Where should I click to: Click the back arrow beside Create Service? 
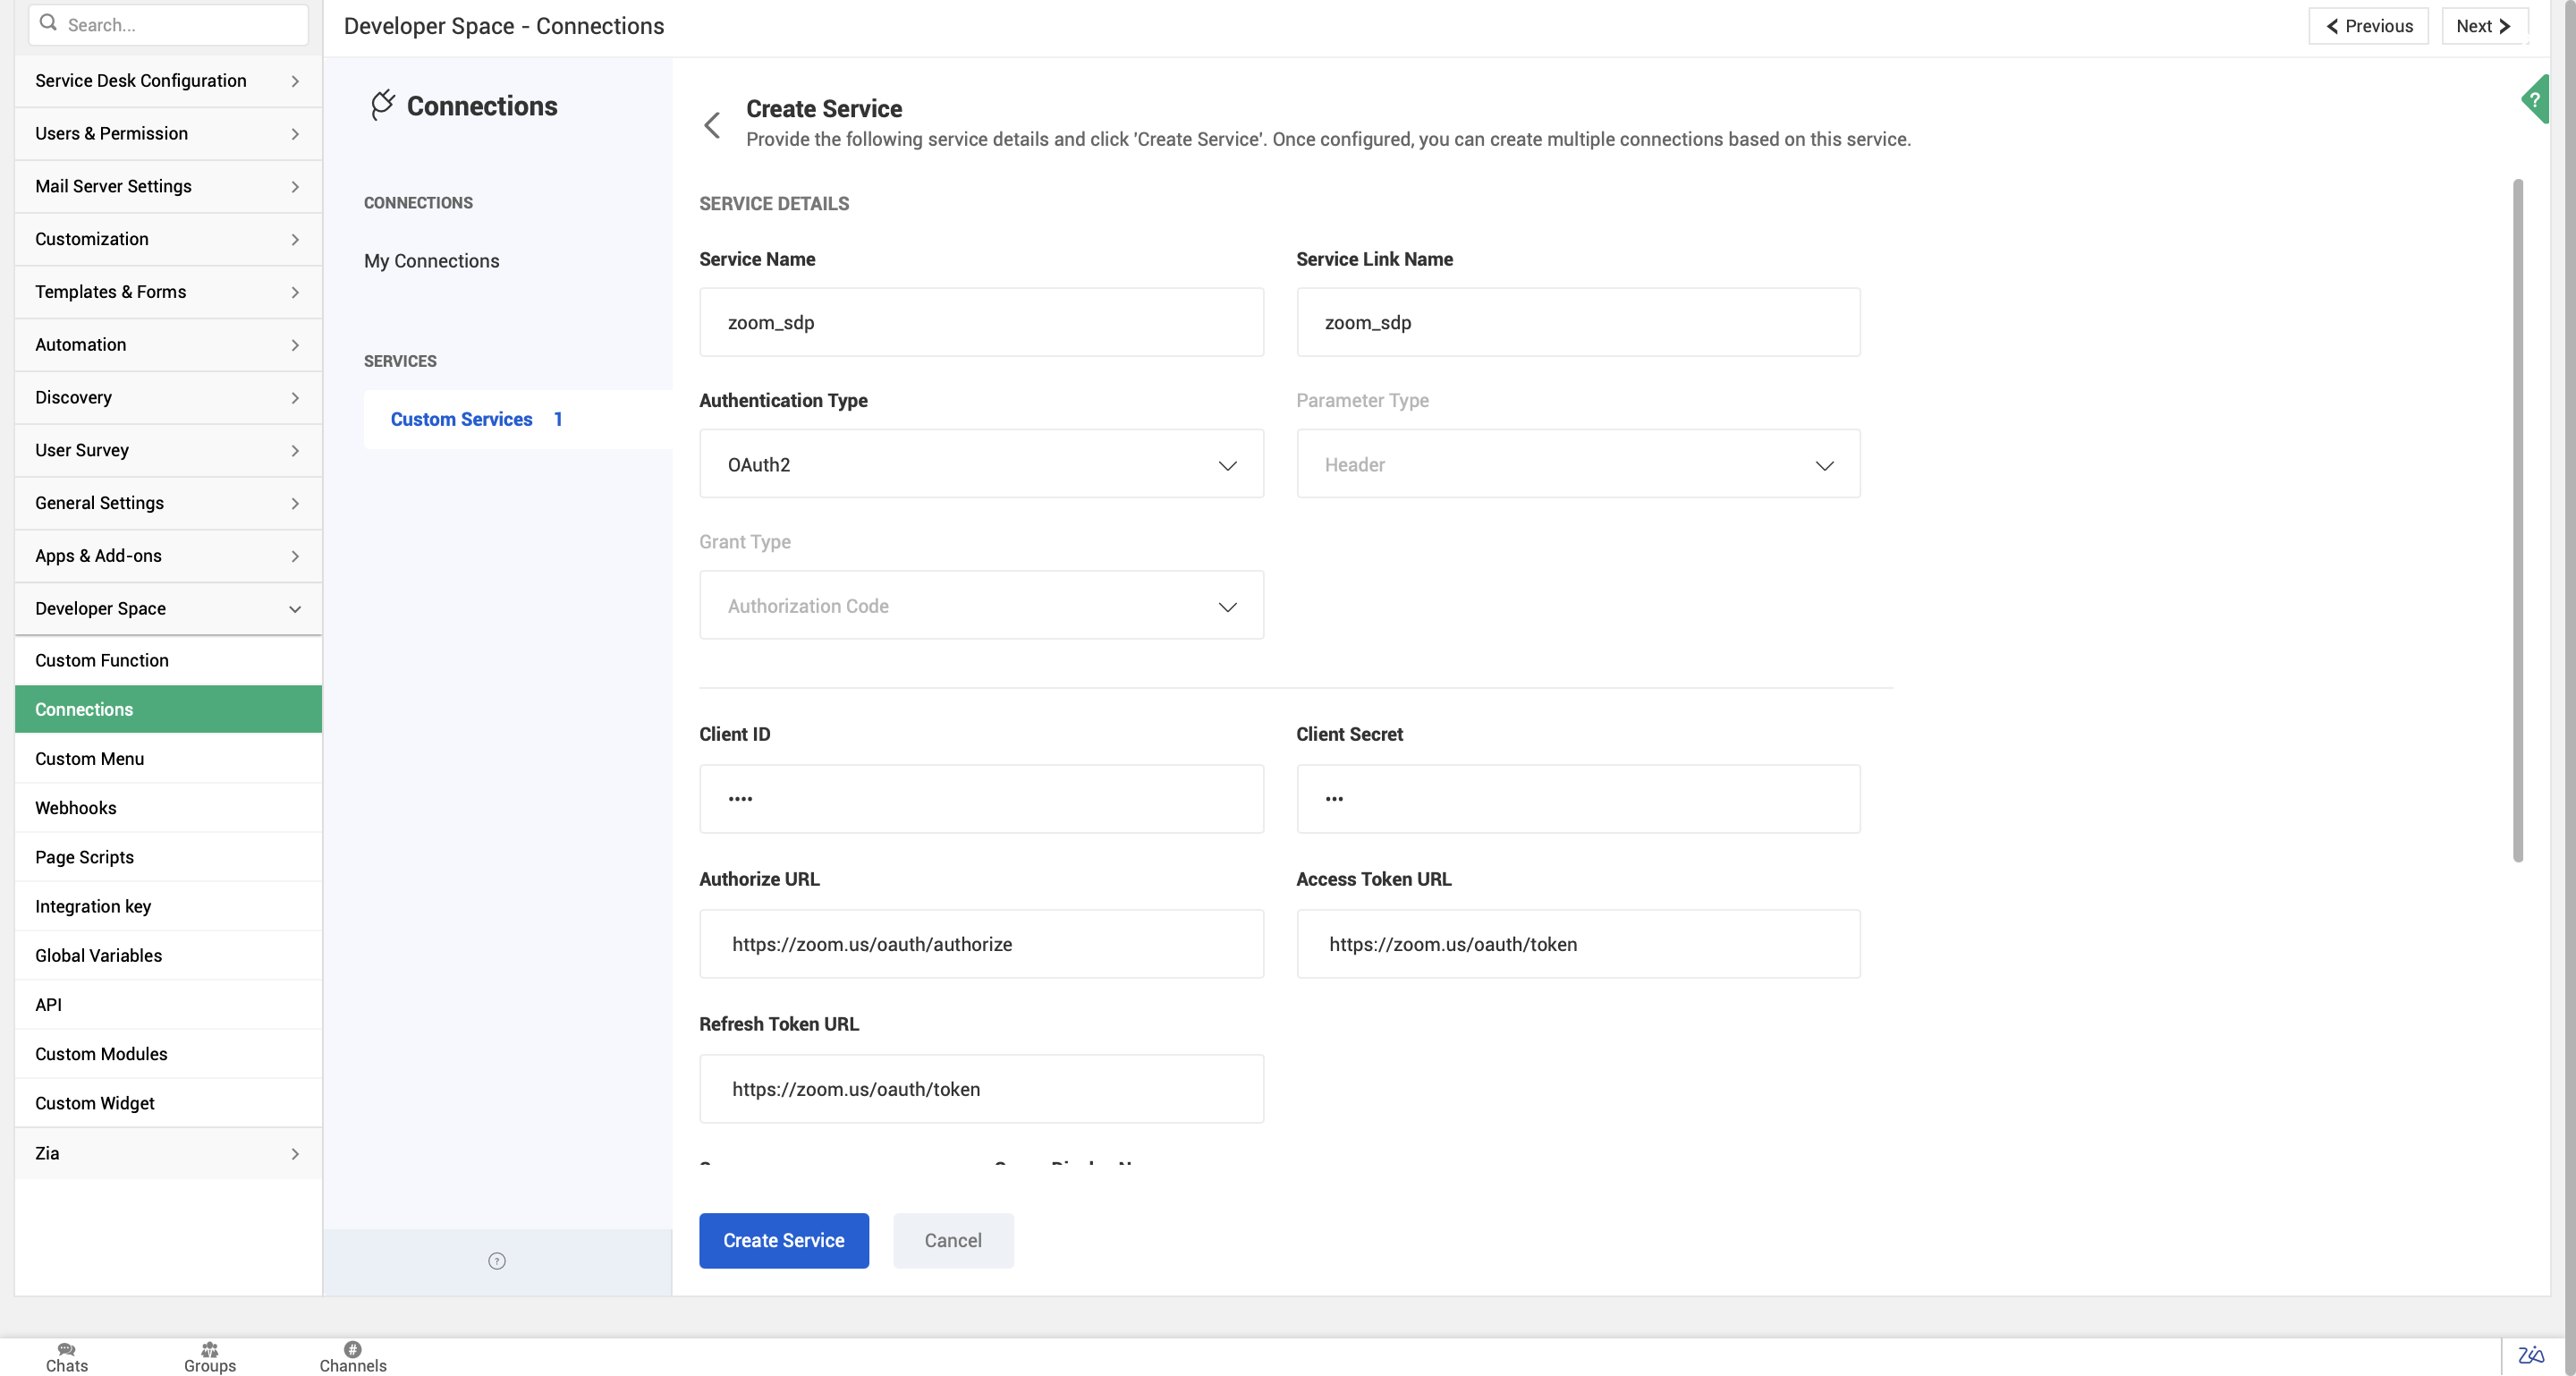tap(712, 125)
